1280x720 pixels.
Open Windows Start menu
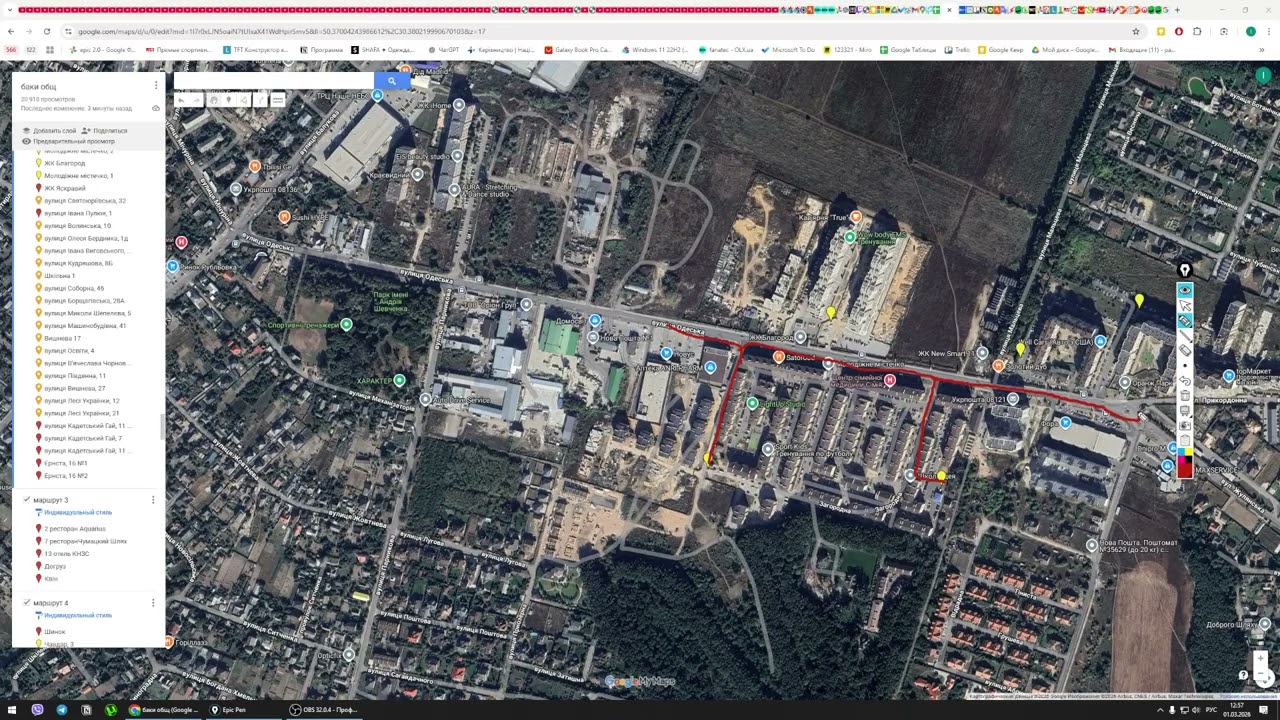[12, 710]
